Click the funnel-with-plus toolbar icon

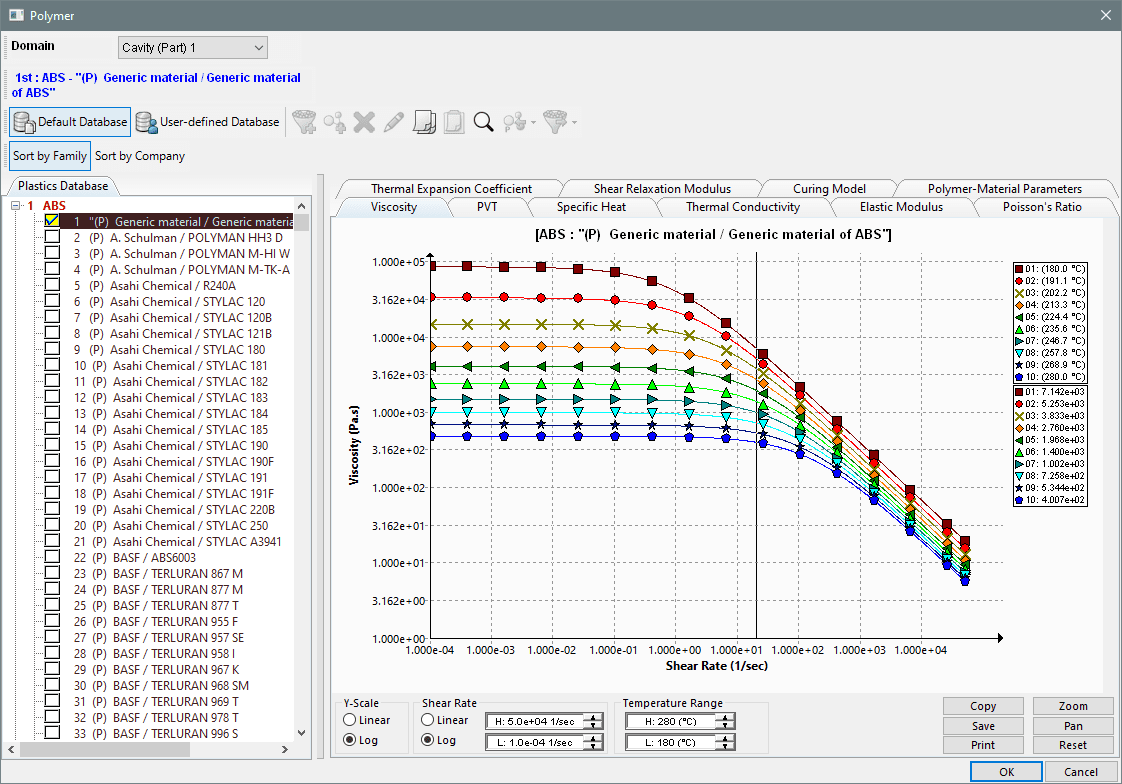304,122
